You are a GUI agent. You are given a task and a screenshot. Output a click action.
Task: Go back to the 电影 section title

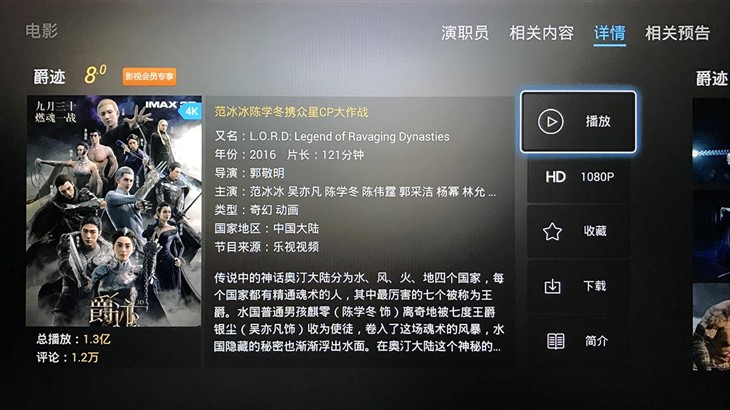tap(41, 31)
